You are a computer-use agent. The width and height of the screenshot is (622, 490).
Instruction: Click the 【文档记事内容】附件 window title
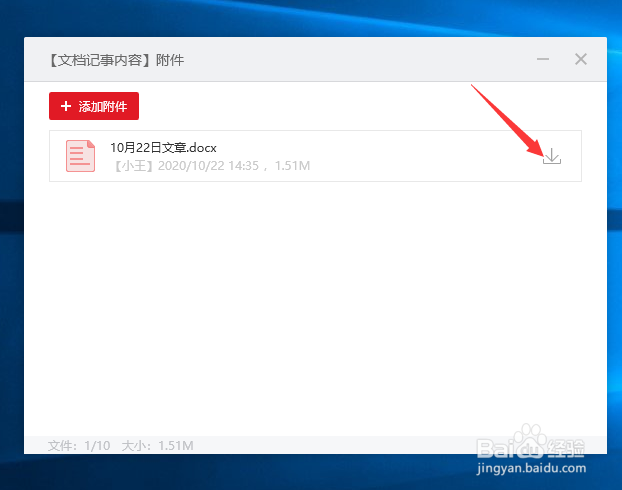pyautogui.click(x=116, y=60)
